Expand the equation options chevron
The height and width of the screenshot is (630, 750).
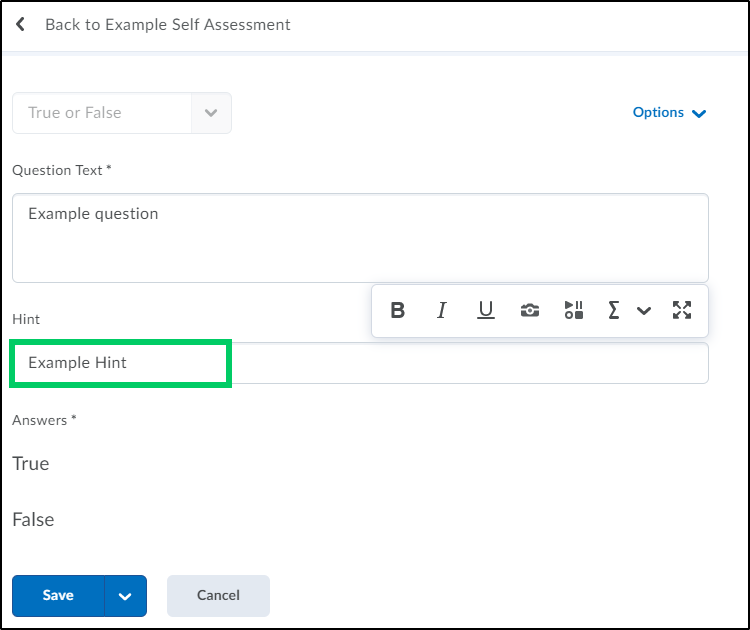point(644,311)
